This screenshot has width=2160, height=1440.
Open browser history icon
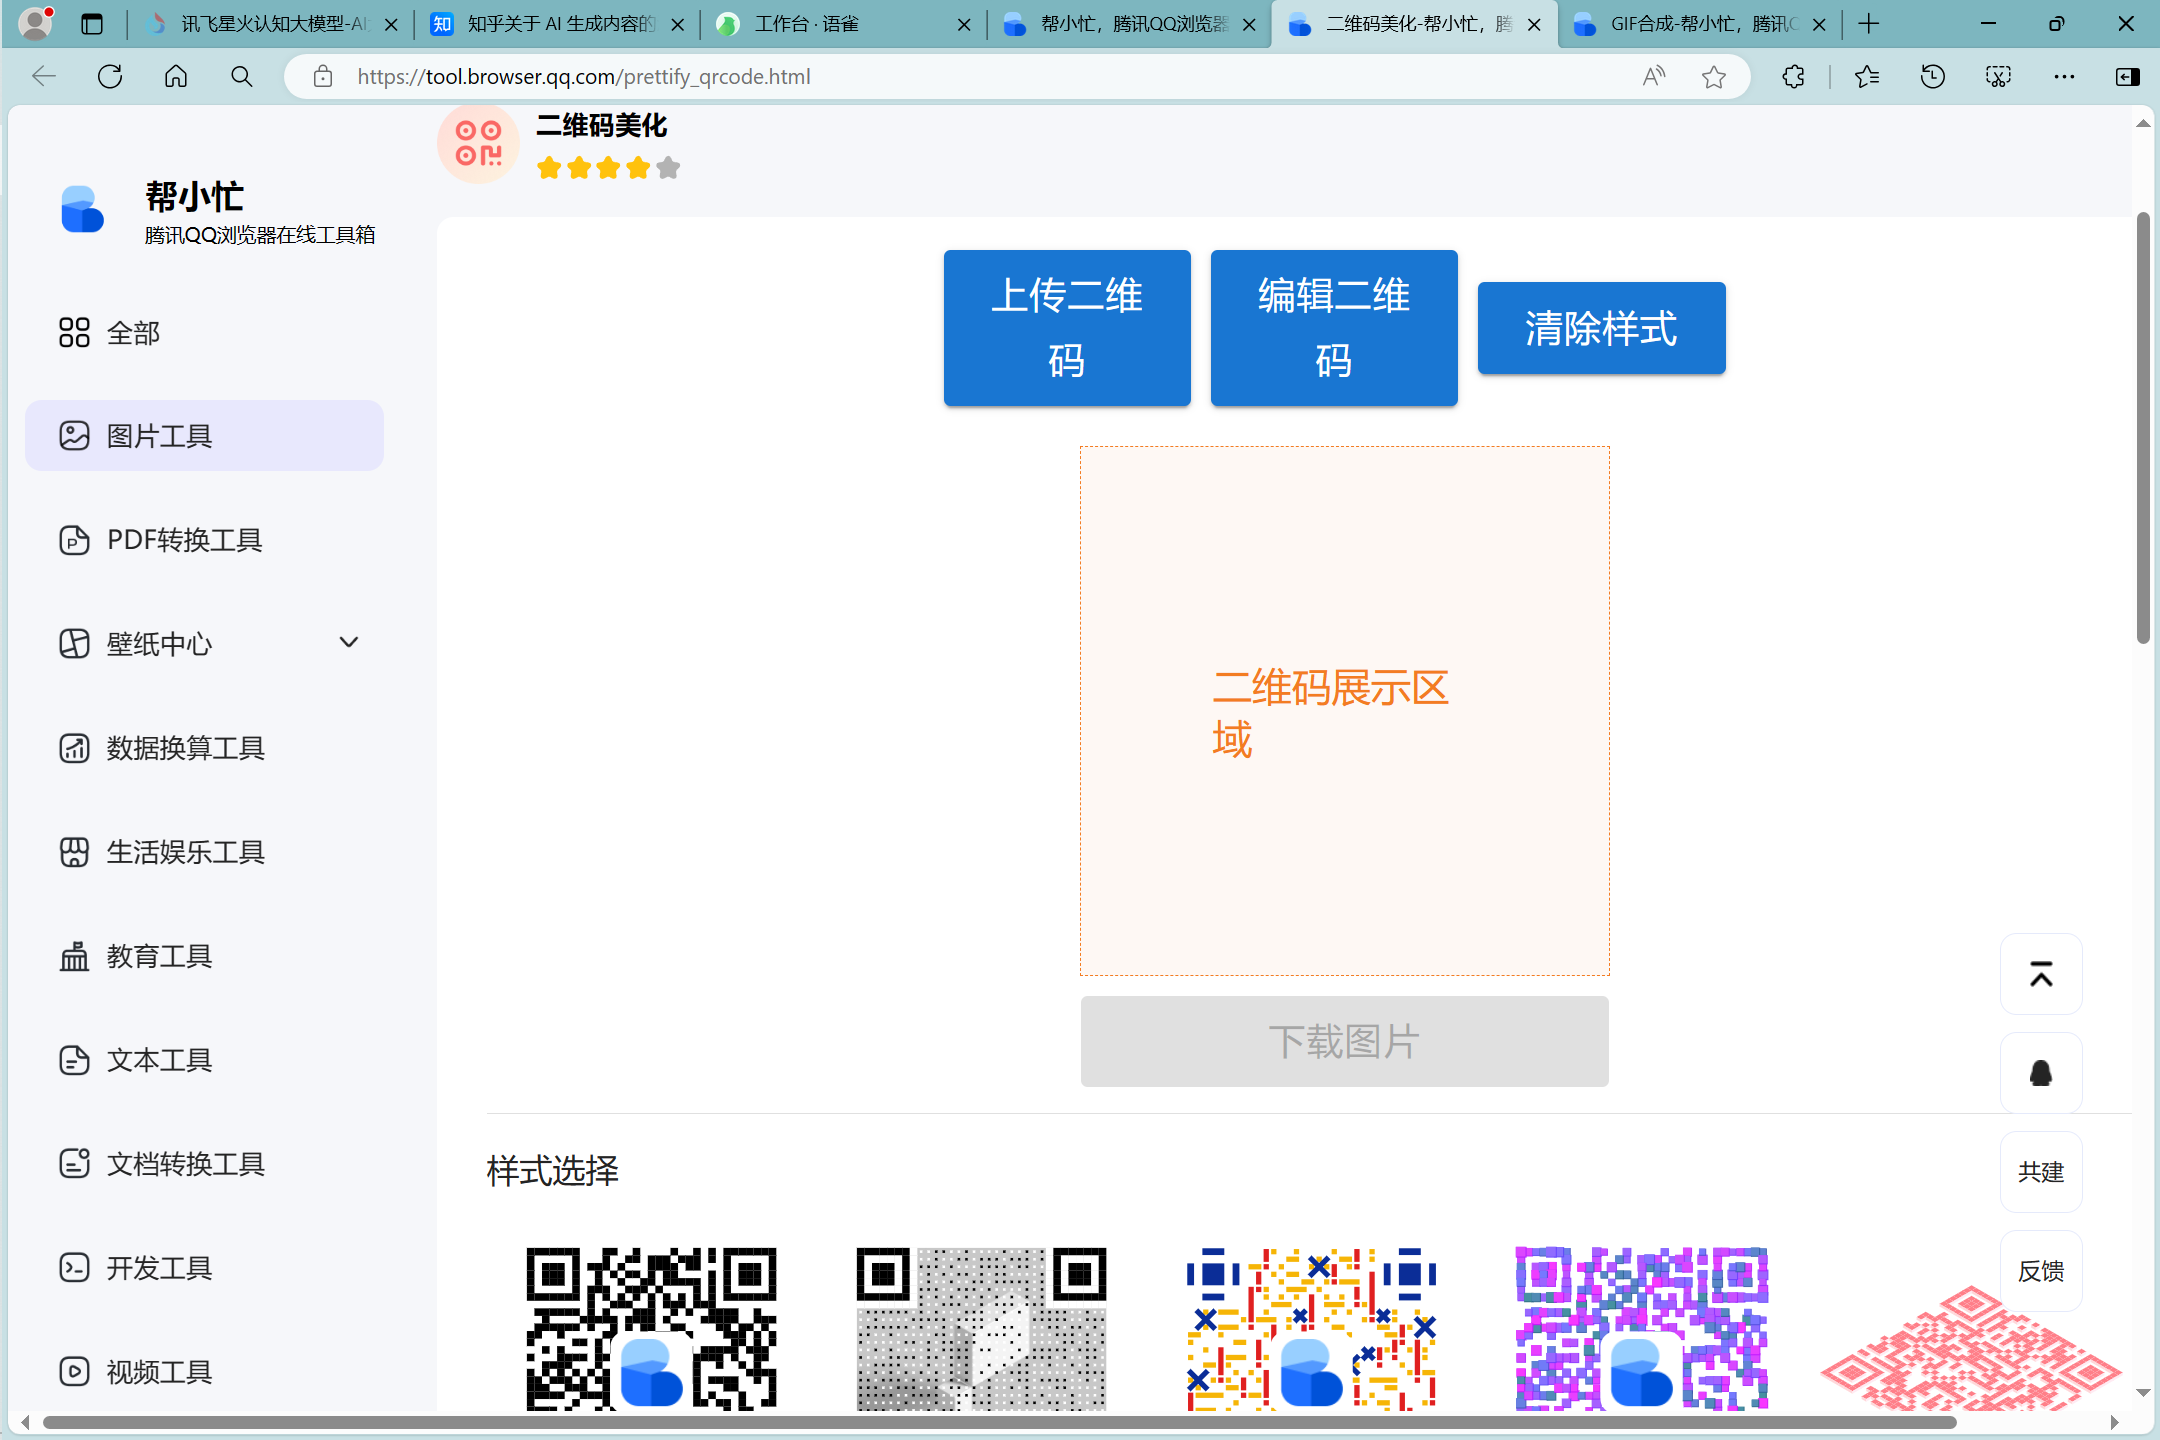click(x=1933, y=76)
